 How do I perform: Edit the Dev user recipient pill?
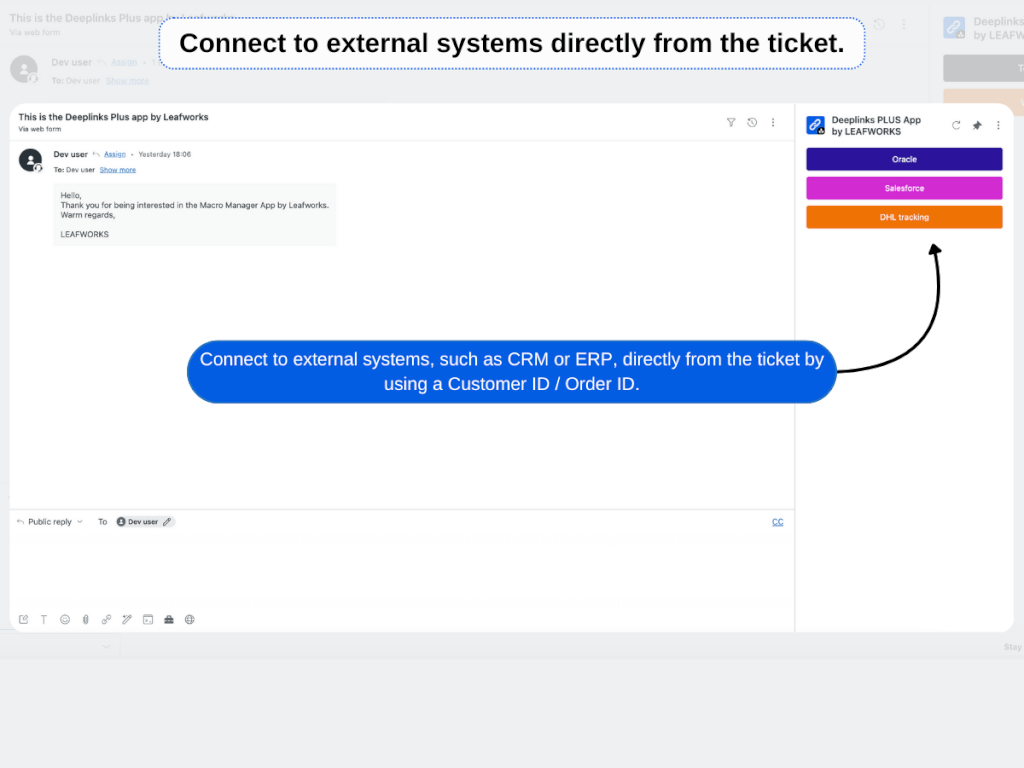pyautogui.click(x=168, y=521)
